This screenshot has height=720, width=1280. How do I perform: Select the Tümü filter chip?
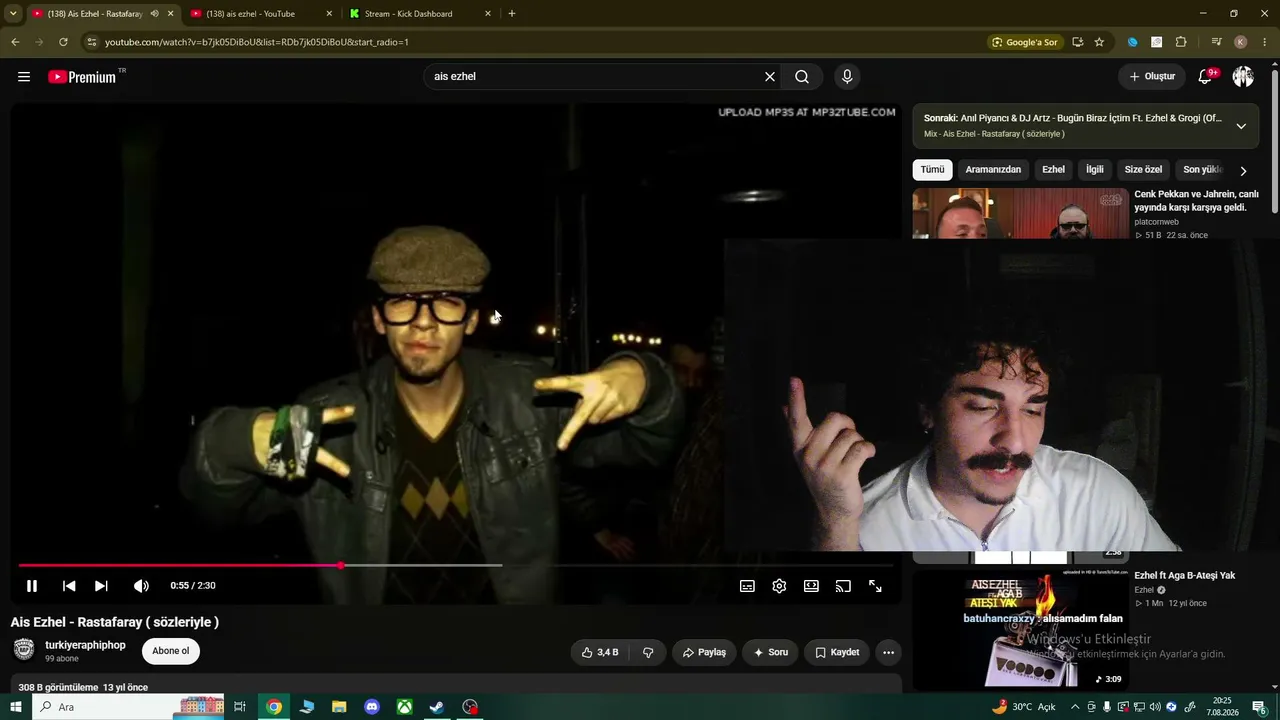(932, 170)
